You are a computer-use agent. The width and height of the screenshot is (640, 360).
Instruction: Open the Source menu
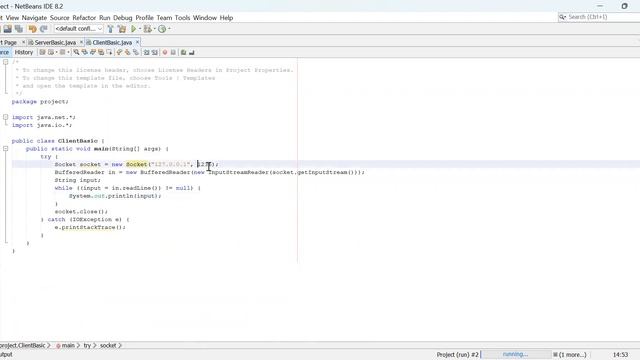(60, 18)
